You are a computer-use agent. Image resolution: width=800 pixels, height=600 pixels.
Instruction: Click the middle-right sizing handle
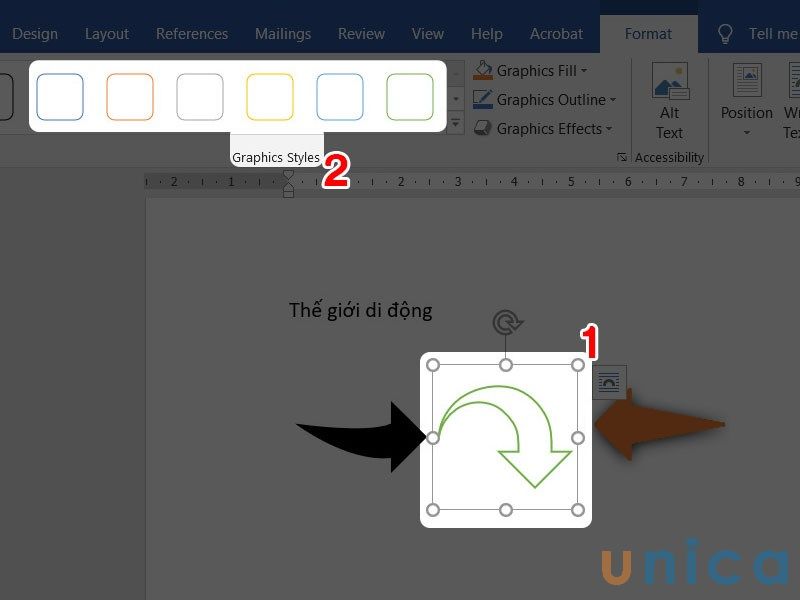click(578, 438)
